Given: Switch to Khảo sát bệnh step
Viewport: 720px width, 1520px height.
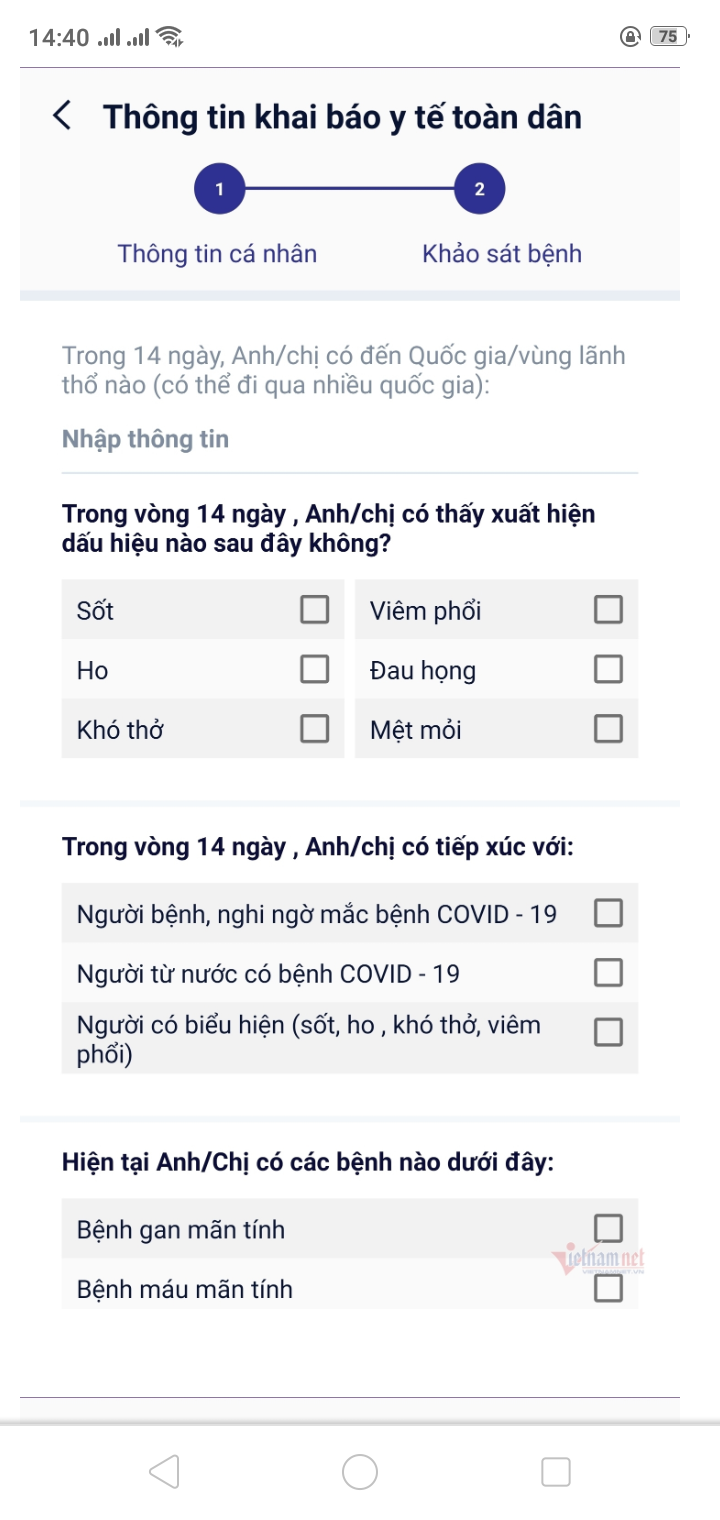Looking at the screenshot, I should [x=502, y=253].
